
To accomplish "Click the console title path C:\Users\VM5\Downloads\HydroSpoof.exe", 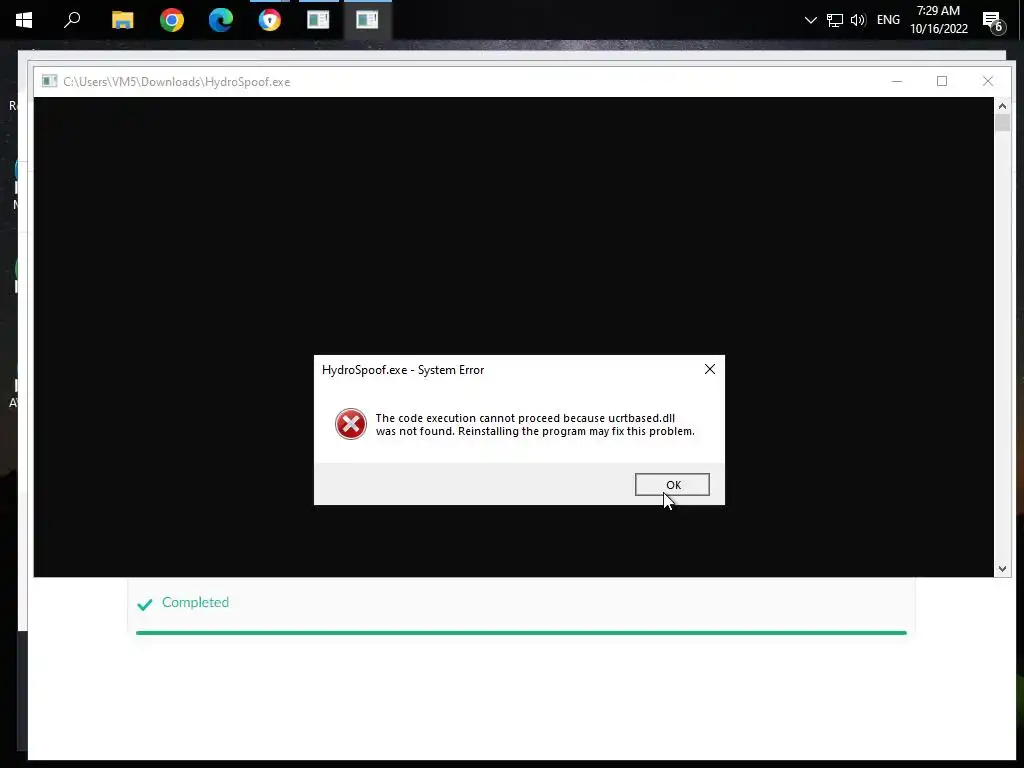I will coord(176,82).
